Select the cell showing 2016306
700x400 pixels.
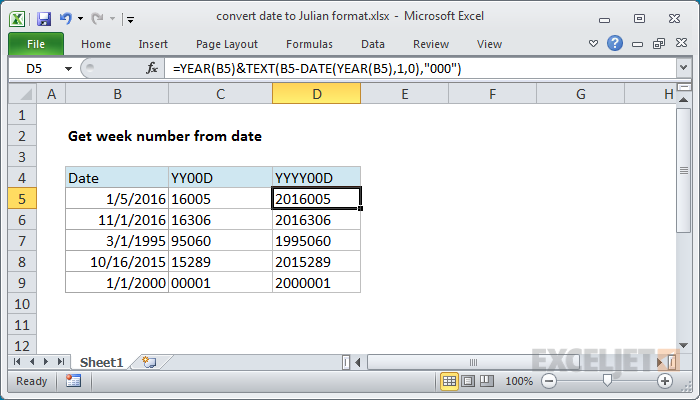point(317,220)
